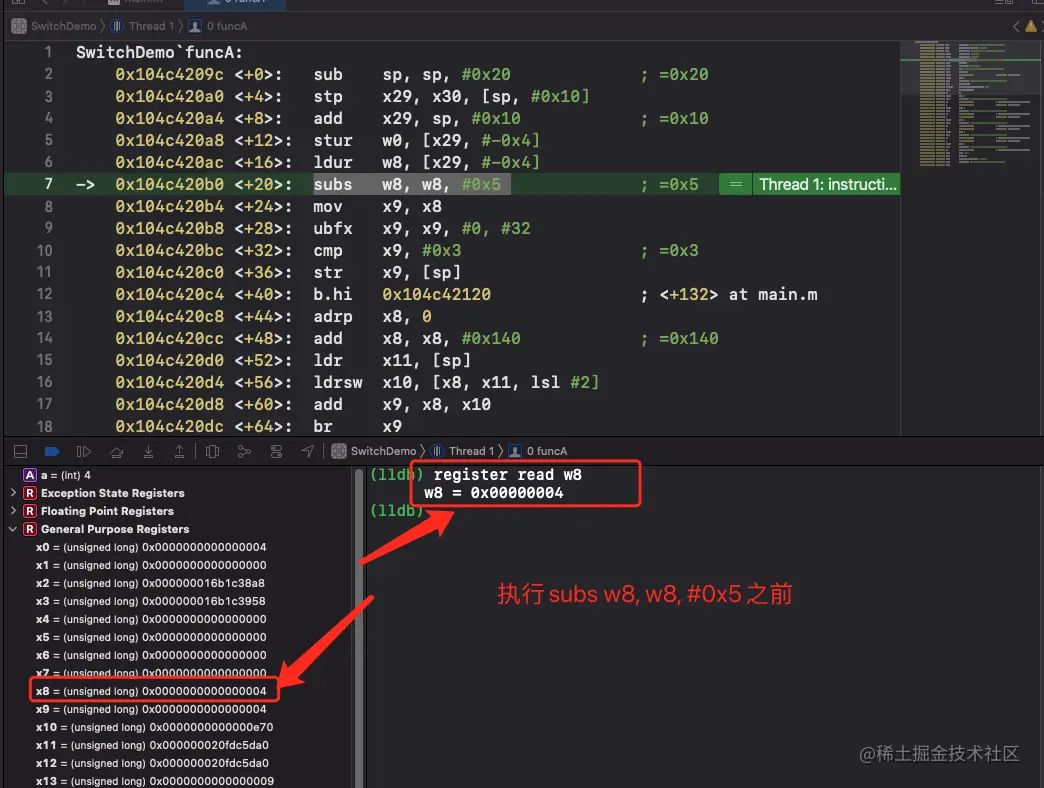
Task: Select register row x2 value 0x000000016b1c38a8
Action: pos(150,583)
